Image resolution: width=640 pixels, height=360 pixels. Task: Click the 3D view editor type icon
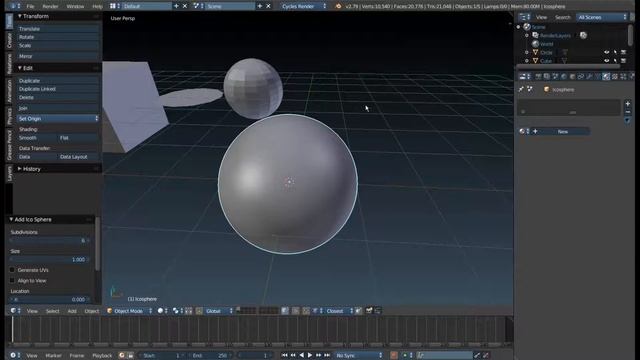13,311
